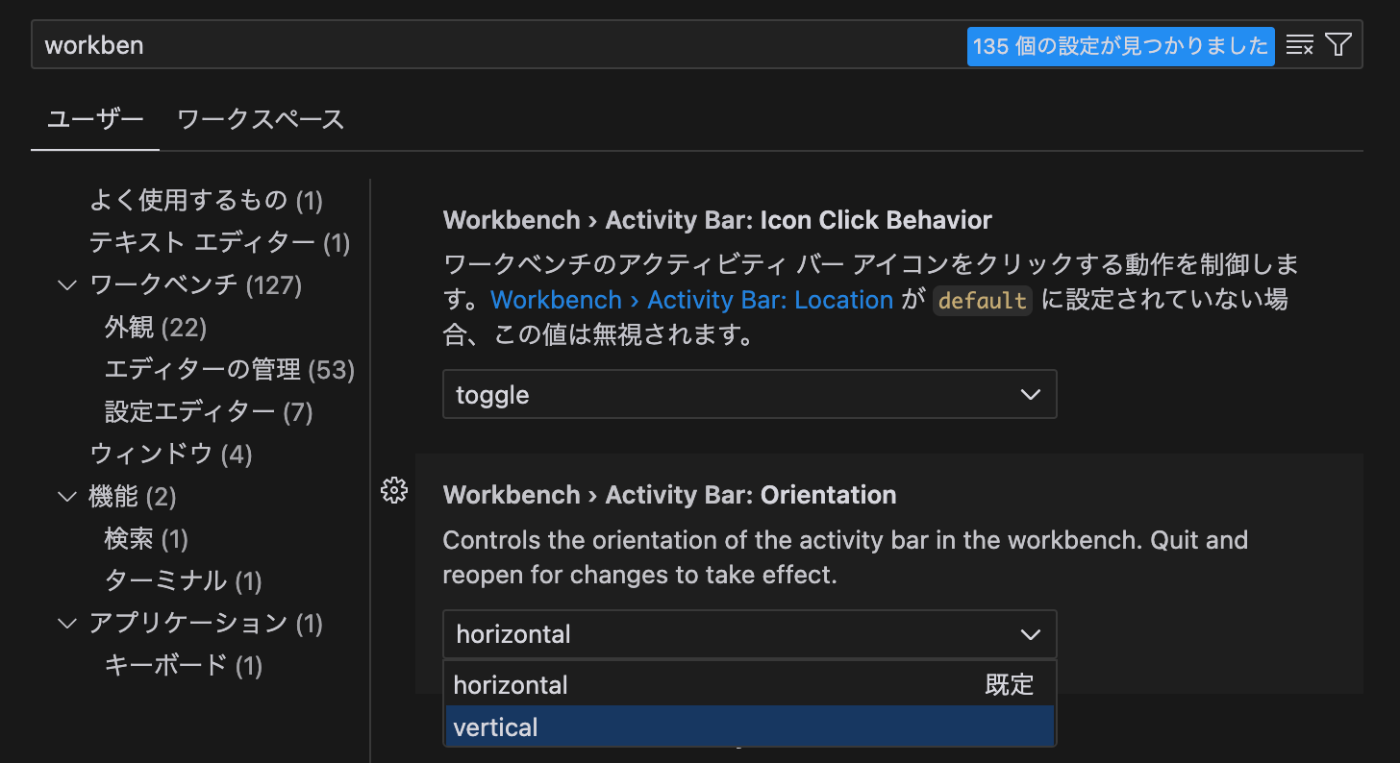Switch to the ワークスペース tab

pyautogui.click(x=260, y=120)
